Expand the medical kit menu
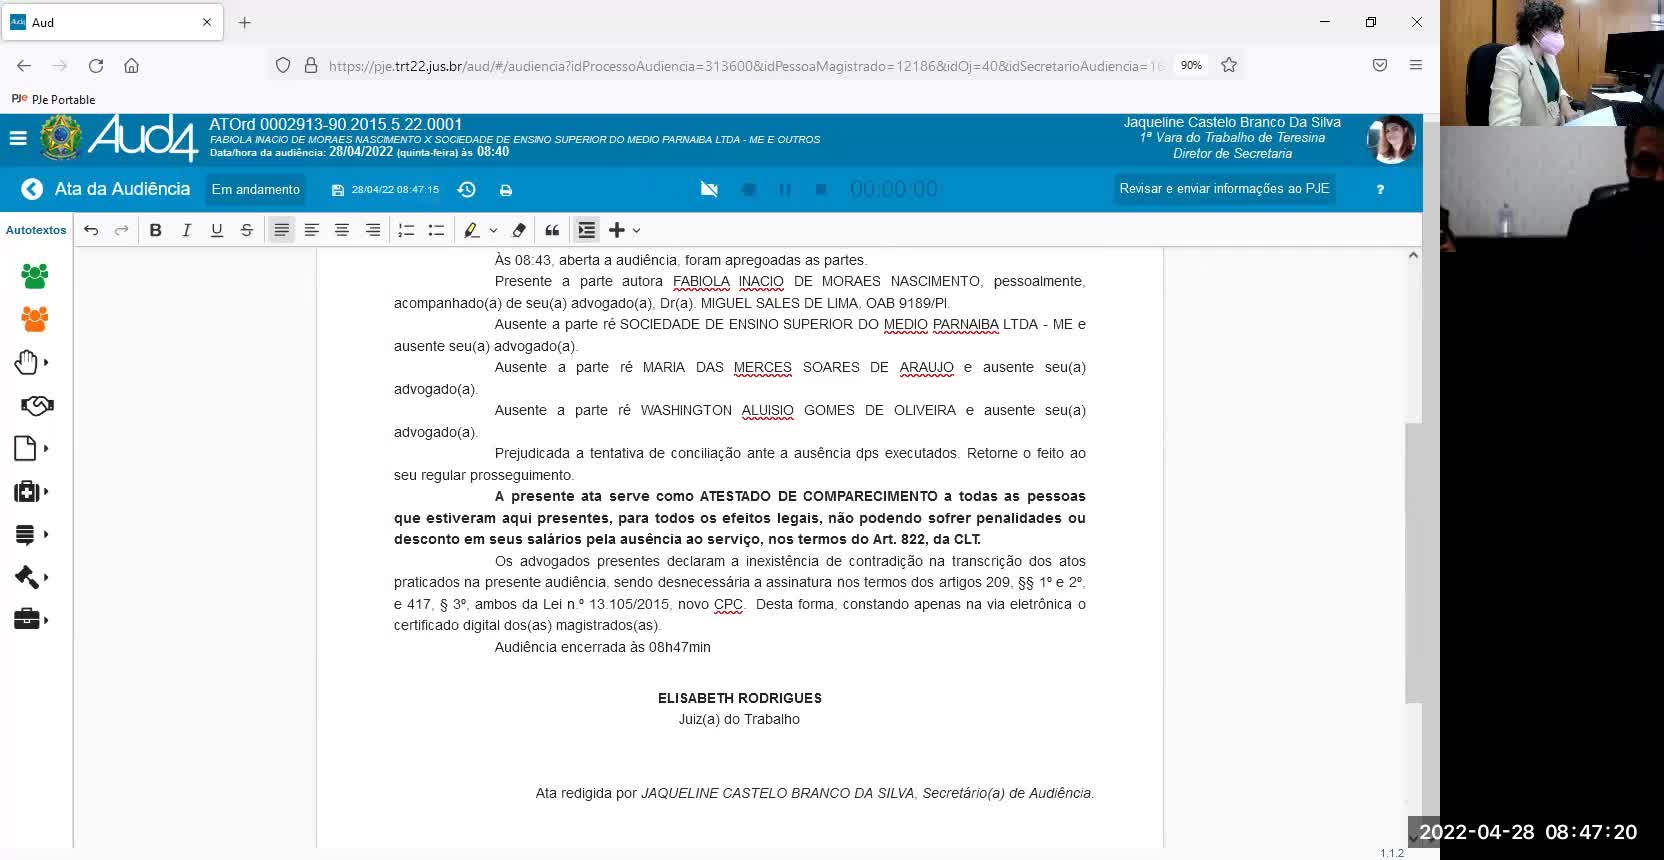This screenshot has height=860, width=1664. point(32,491)
